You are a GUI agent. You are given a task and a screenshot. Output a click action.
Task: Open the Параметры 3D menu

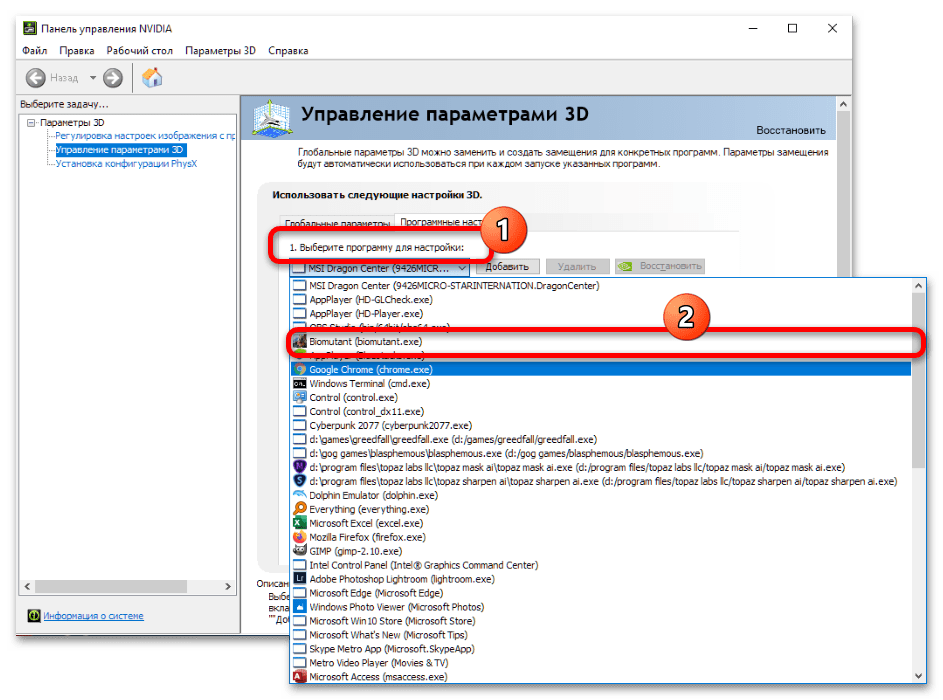220,51
